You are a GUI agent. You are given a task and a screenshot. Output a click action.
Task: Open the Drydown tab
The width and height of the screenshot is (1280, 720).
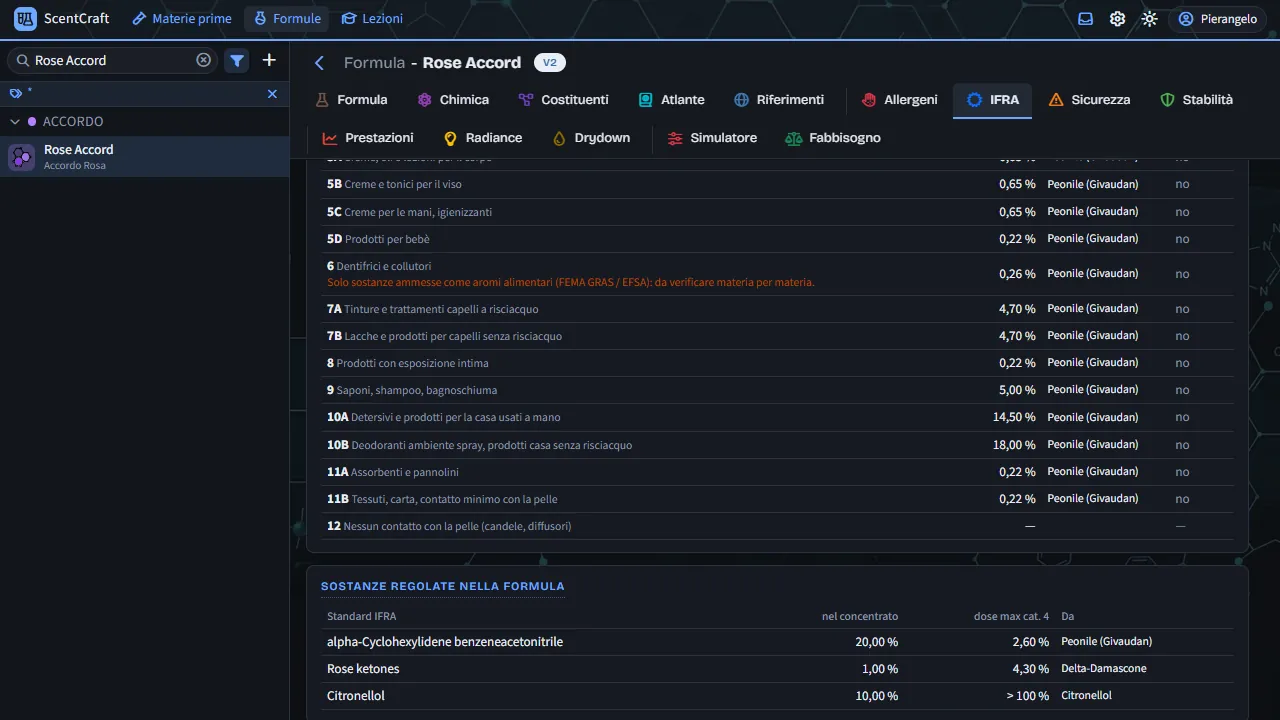590,138
